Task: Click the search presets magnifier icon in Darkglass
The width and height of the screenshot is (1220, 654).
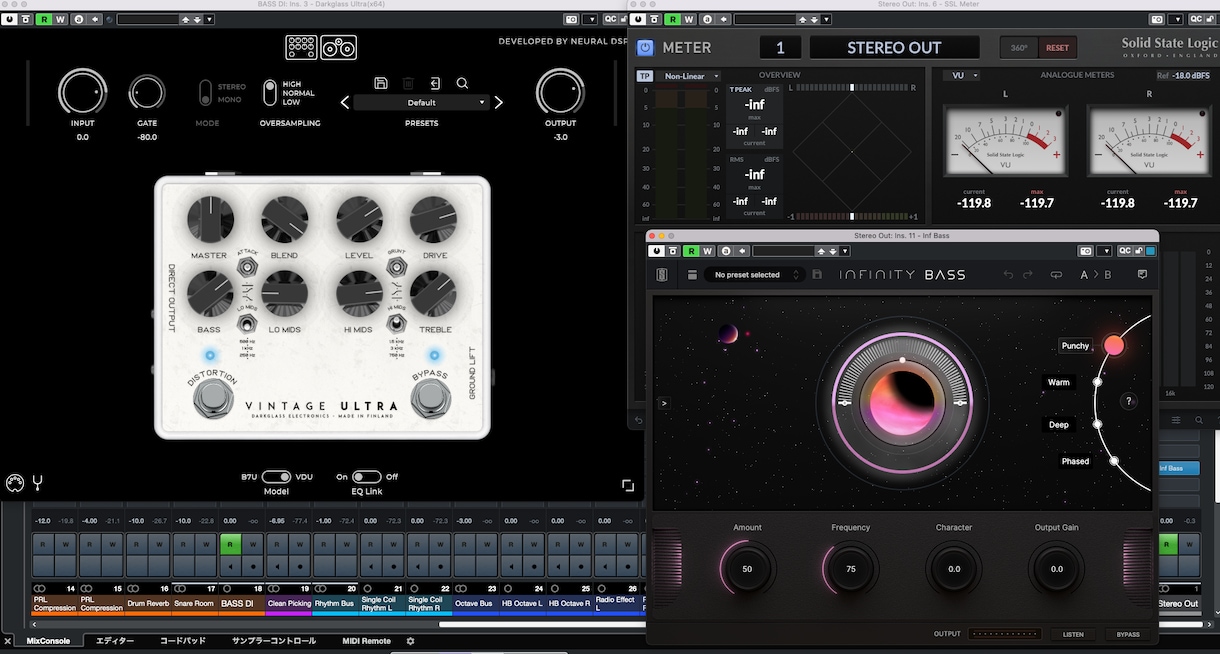Action: 462,83
